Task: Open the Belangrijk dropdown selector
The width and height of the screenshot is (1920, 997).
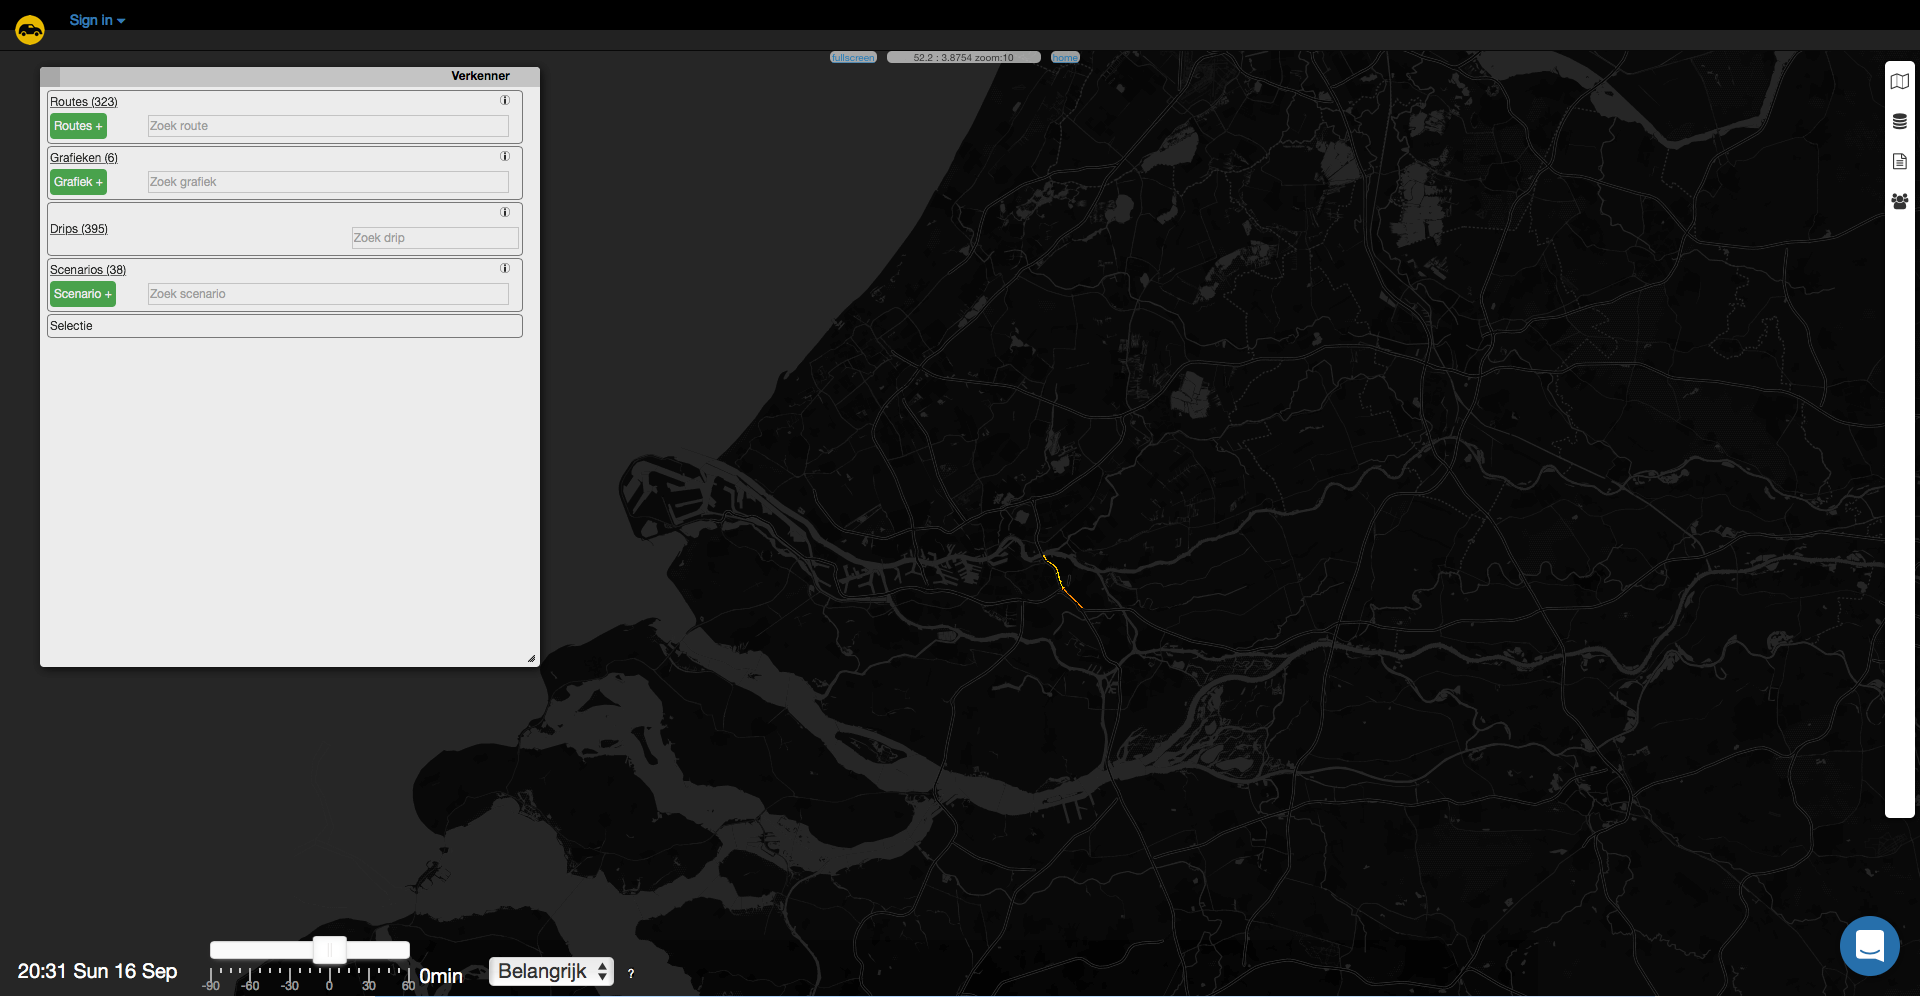Action: click(551, 971)
